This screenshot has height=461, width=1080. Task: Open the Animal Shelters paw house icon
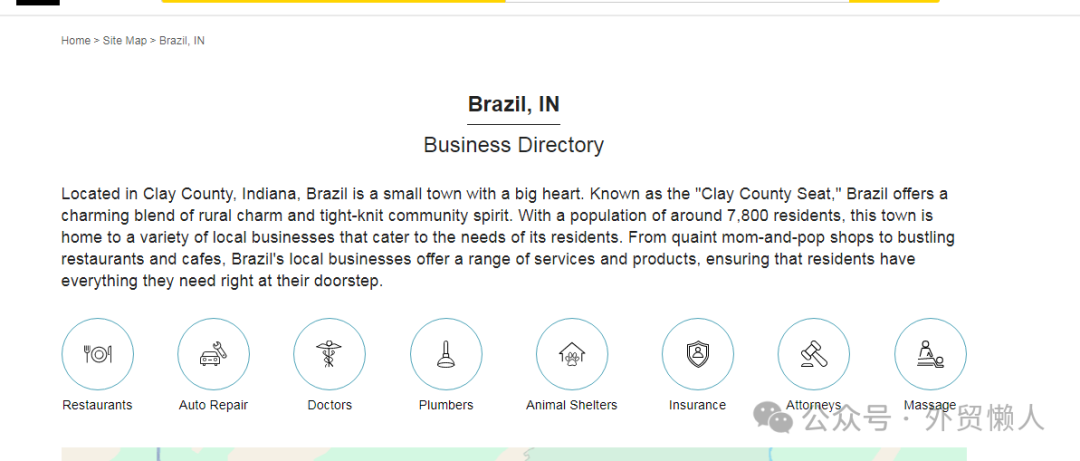[x=572, y=354]
